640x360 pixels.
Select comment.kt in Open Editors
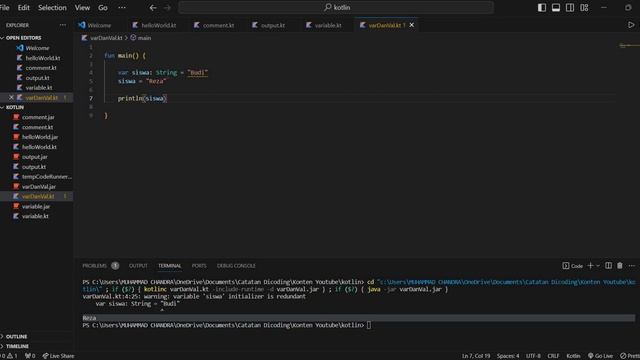point(41,68)
